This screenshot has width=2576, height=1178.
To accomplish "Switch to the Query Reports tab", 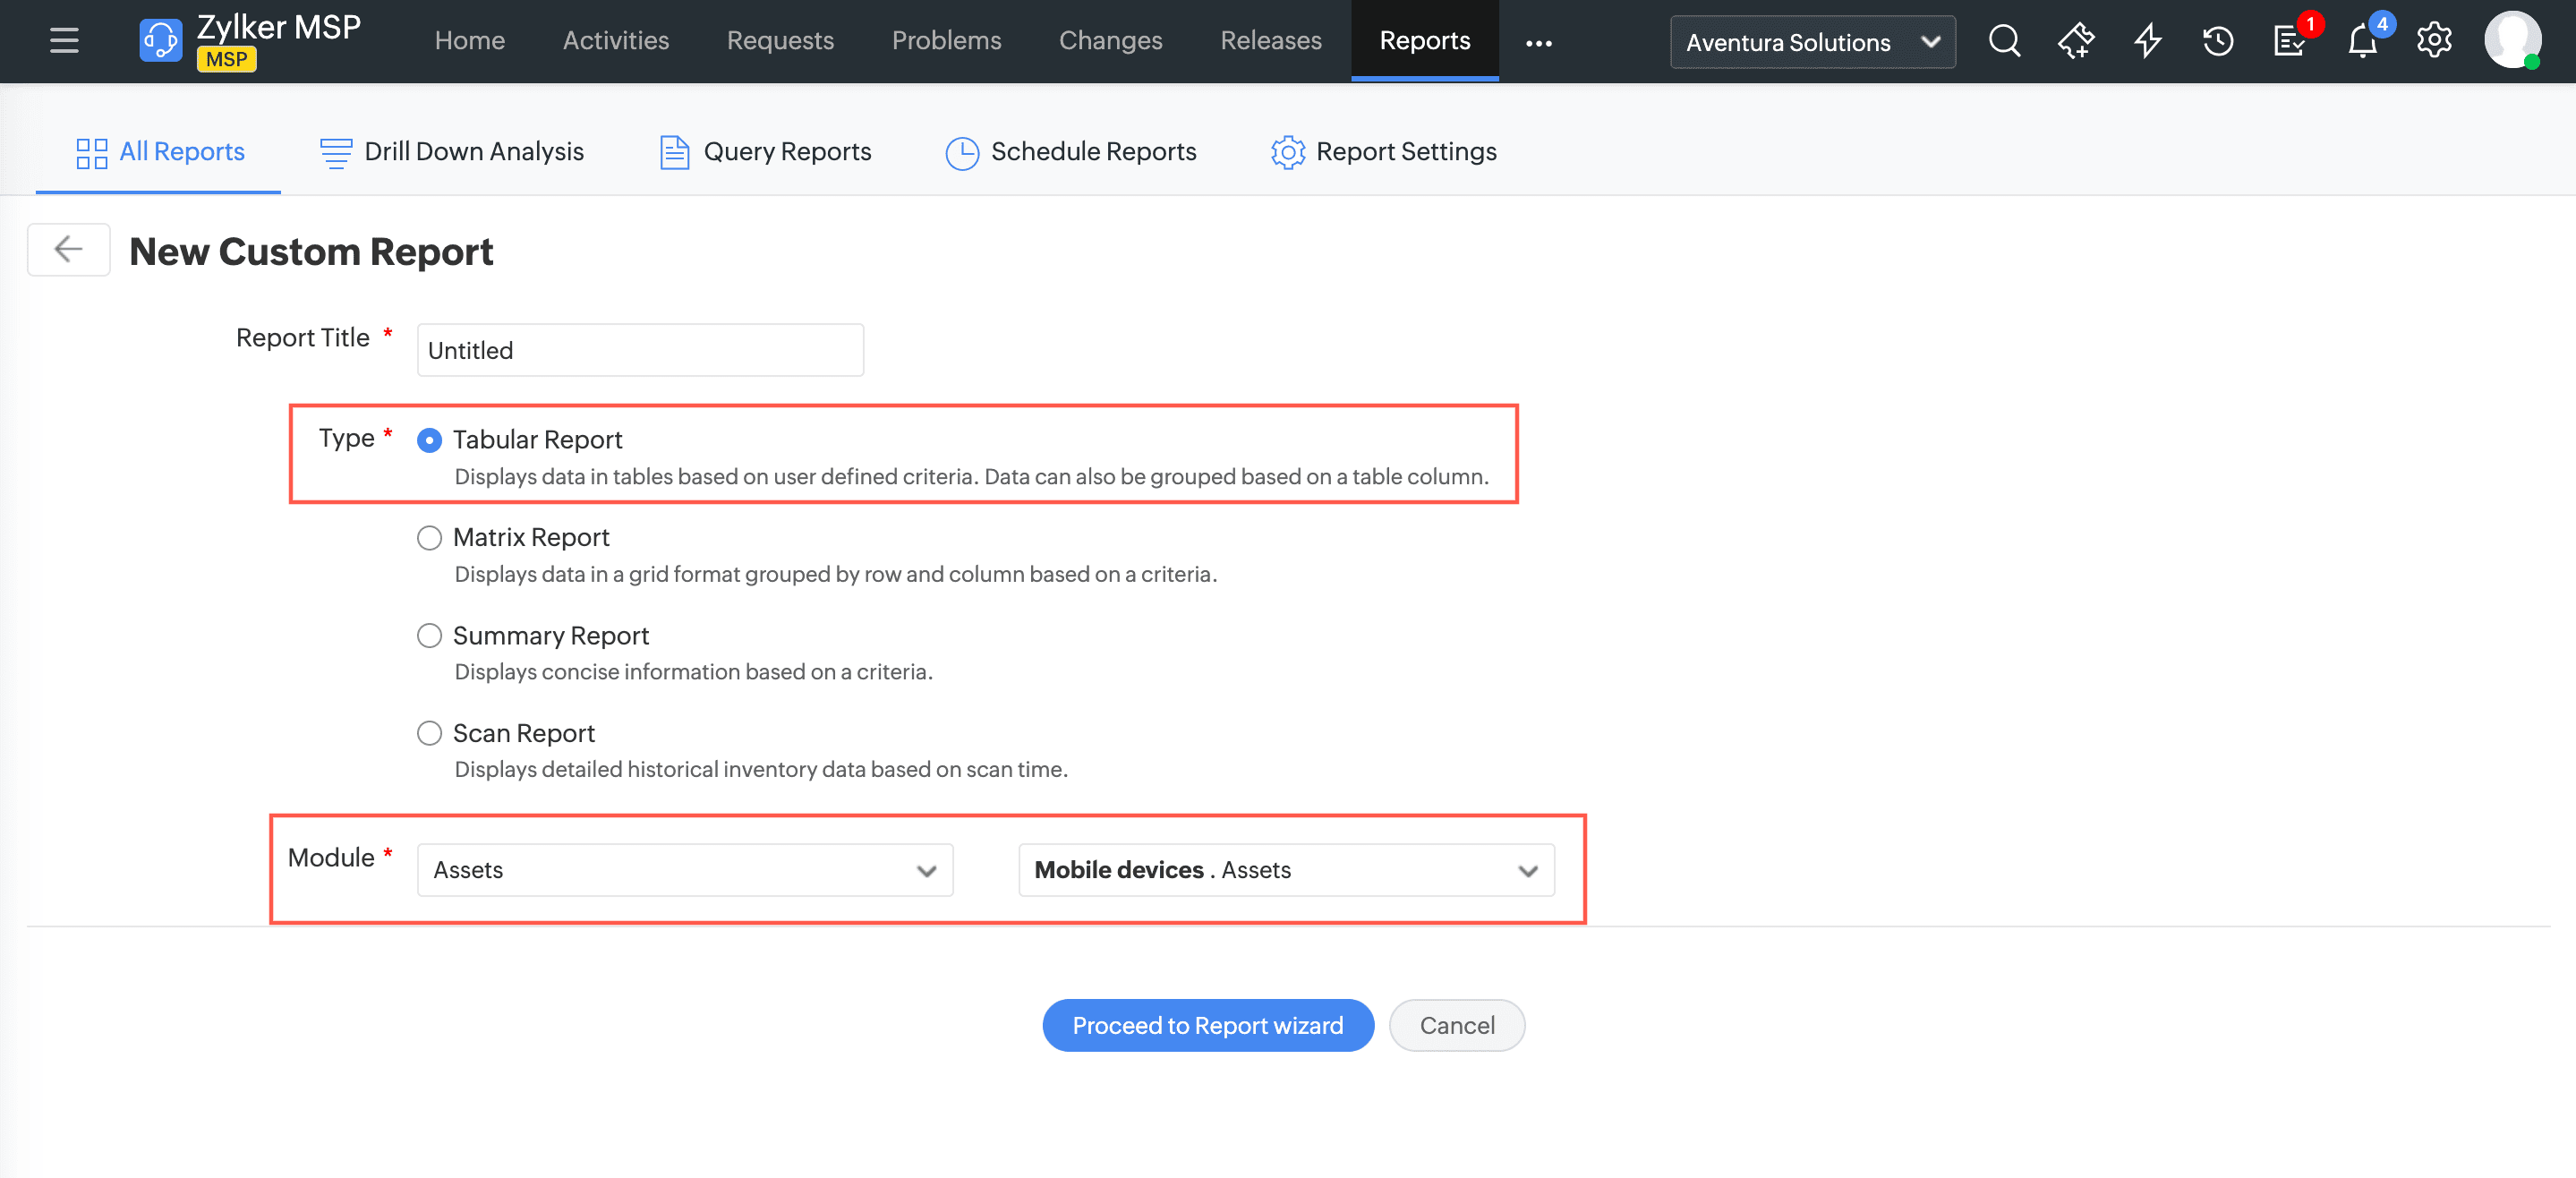I will coord(766,152).
